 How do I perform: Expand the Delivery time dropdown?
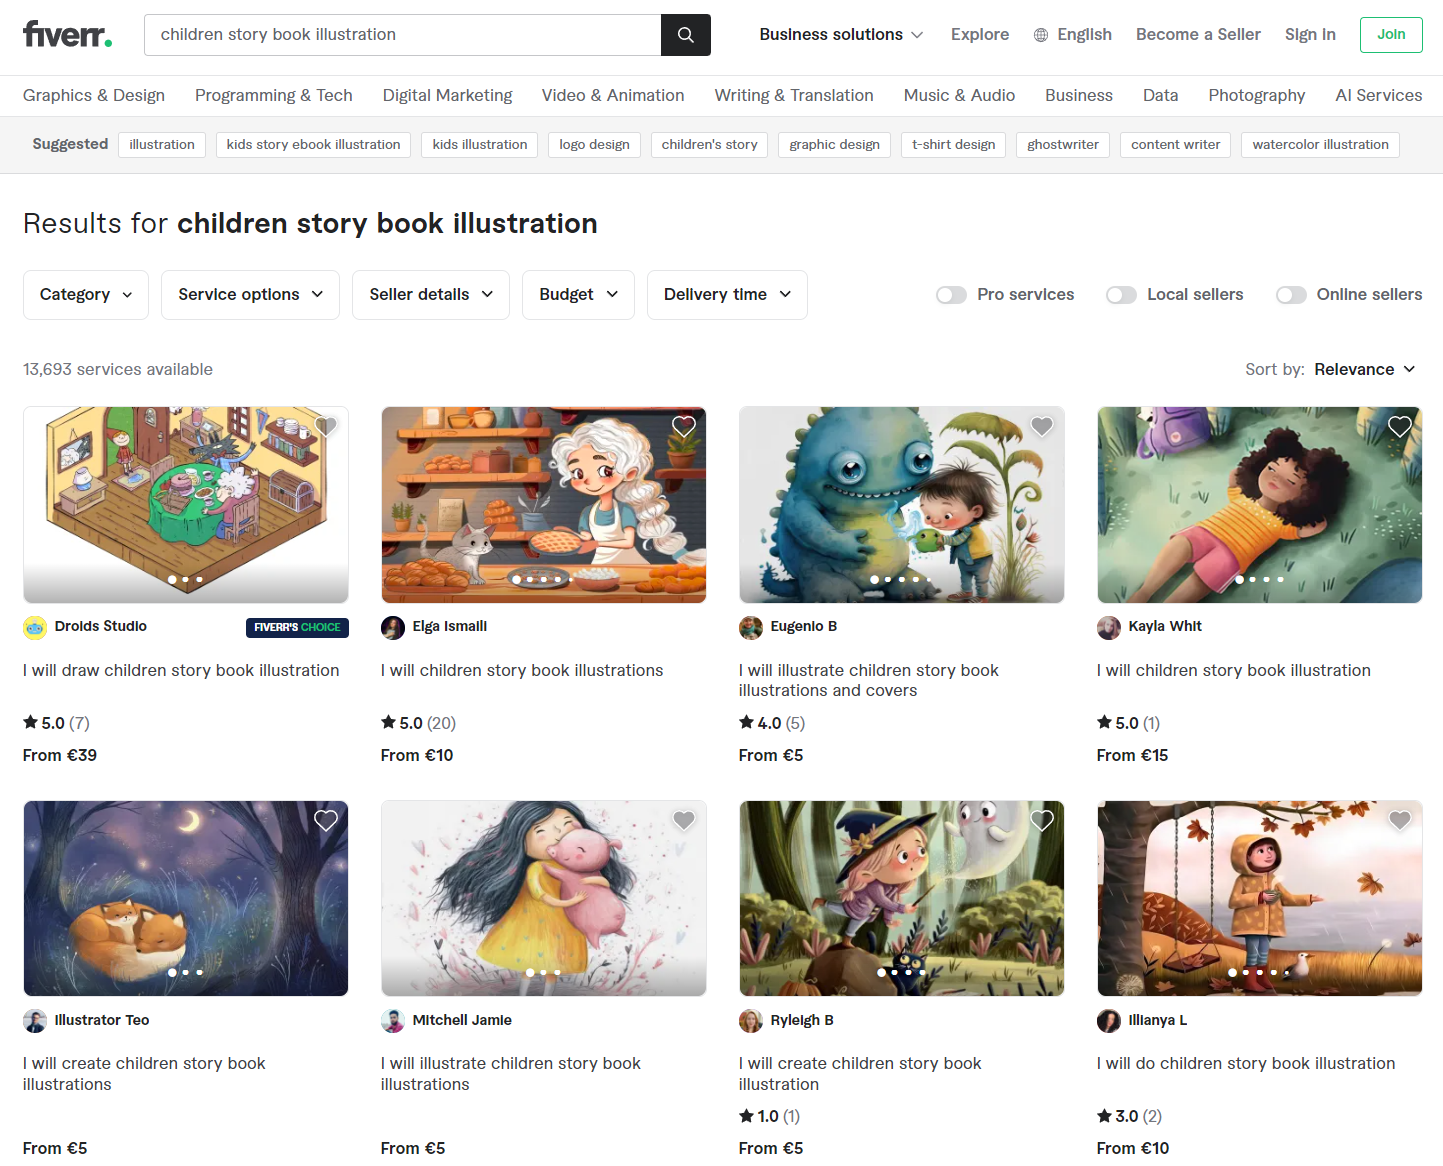tap(727, 295)
